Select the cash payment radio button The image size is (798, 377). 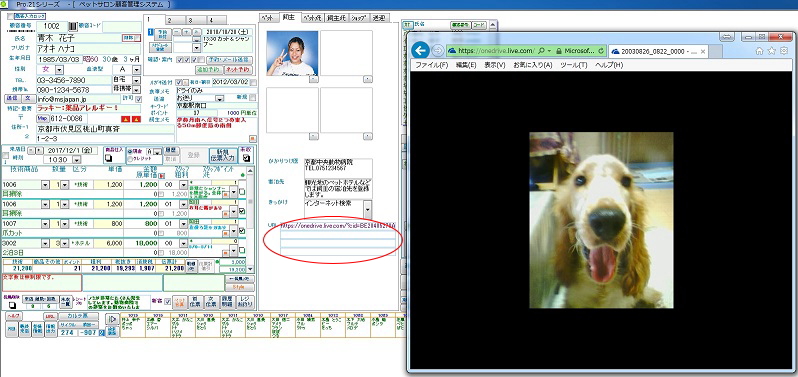tap(130, 151)
